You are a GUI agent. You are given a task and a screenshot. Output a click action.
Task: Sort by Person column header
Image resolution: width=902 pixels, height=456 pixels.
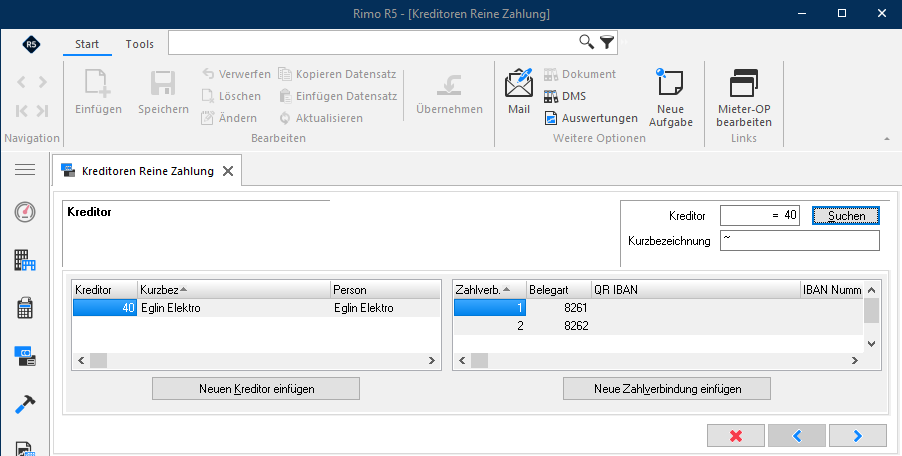(x=385, y=290)
